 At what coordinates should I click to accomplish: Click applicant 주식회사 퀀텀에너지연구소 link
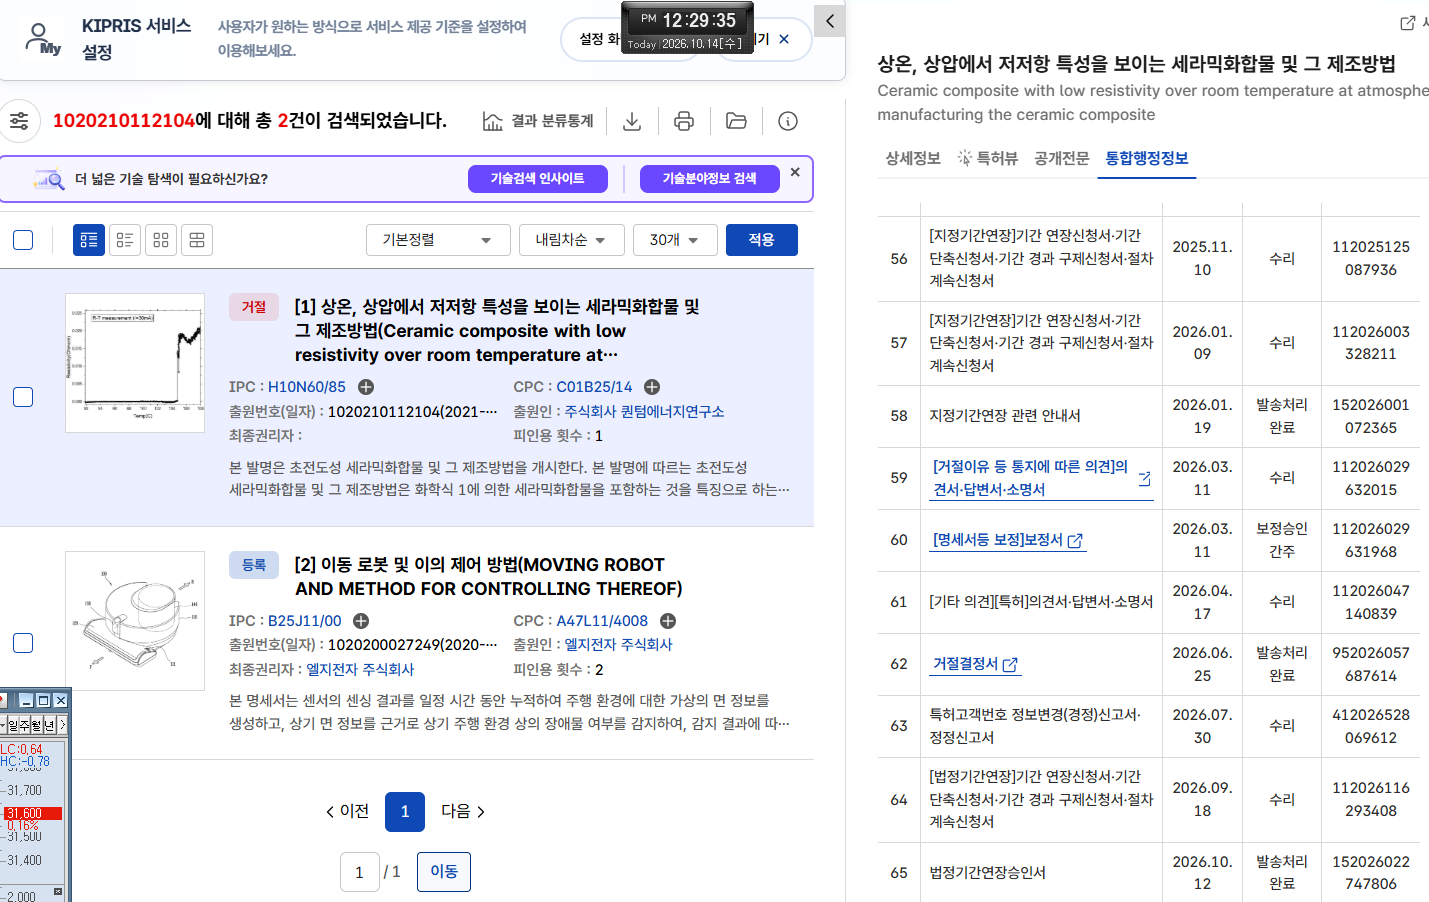(x=644, y=411)
